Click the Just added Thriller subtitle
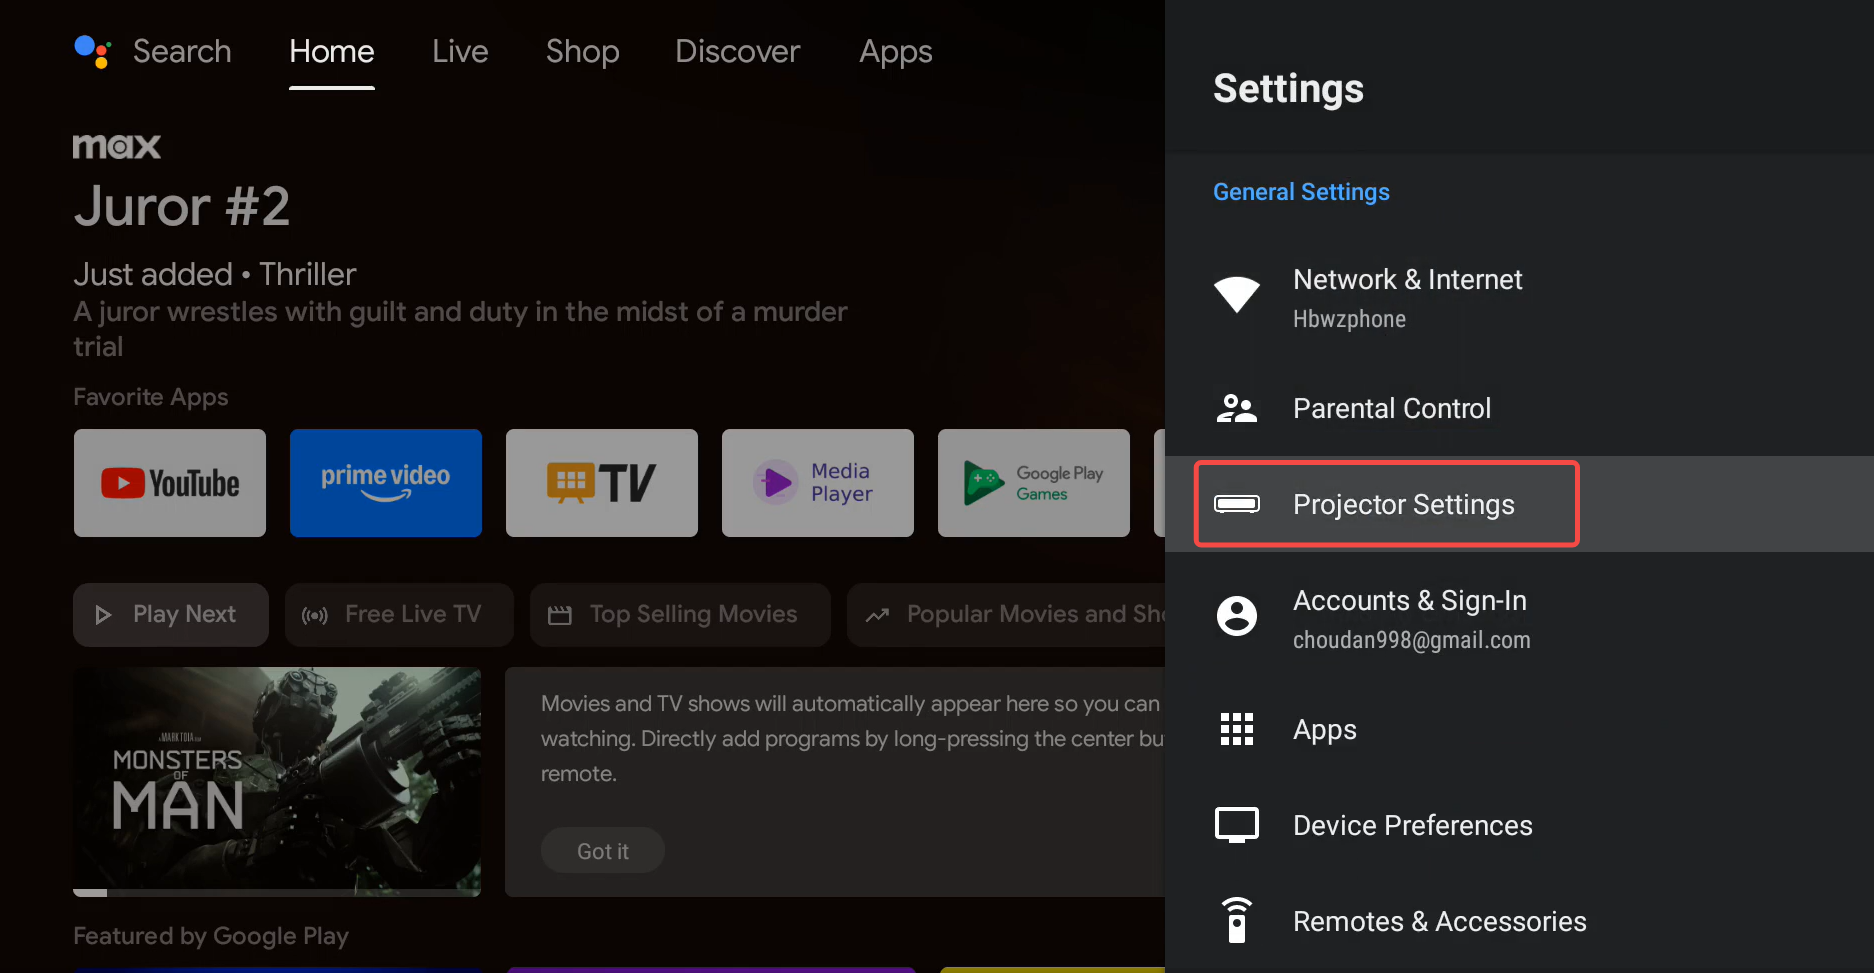 tap(215, 274)
